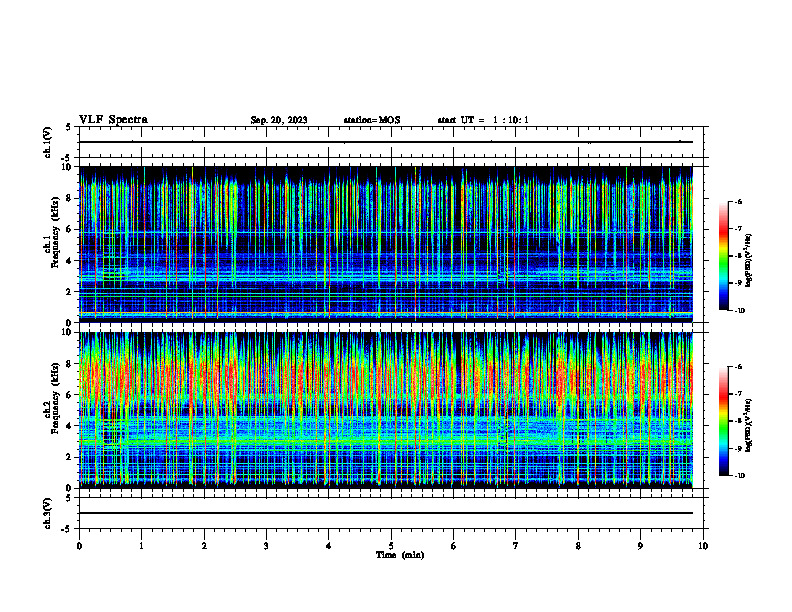792x612 pixels.
Task: Select the date text "Sep. 20, 2023"
Action: click(279, 120)
